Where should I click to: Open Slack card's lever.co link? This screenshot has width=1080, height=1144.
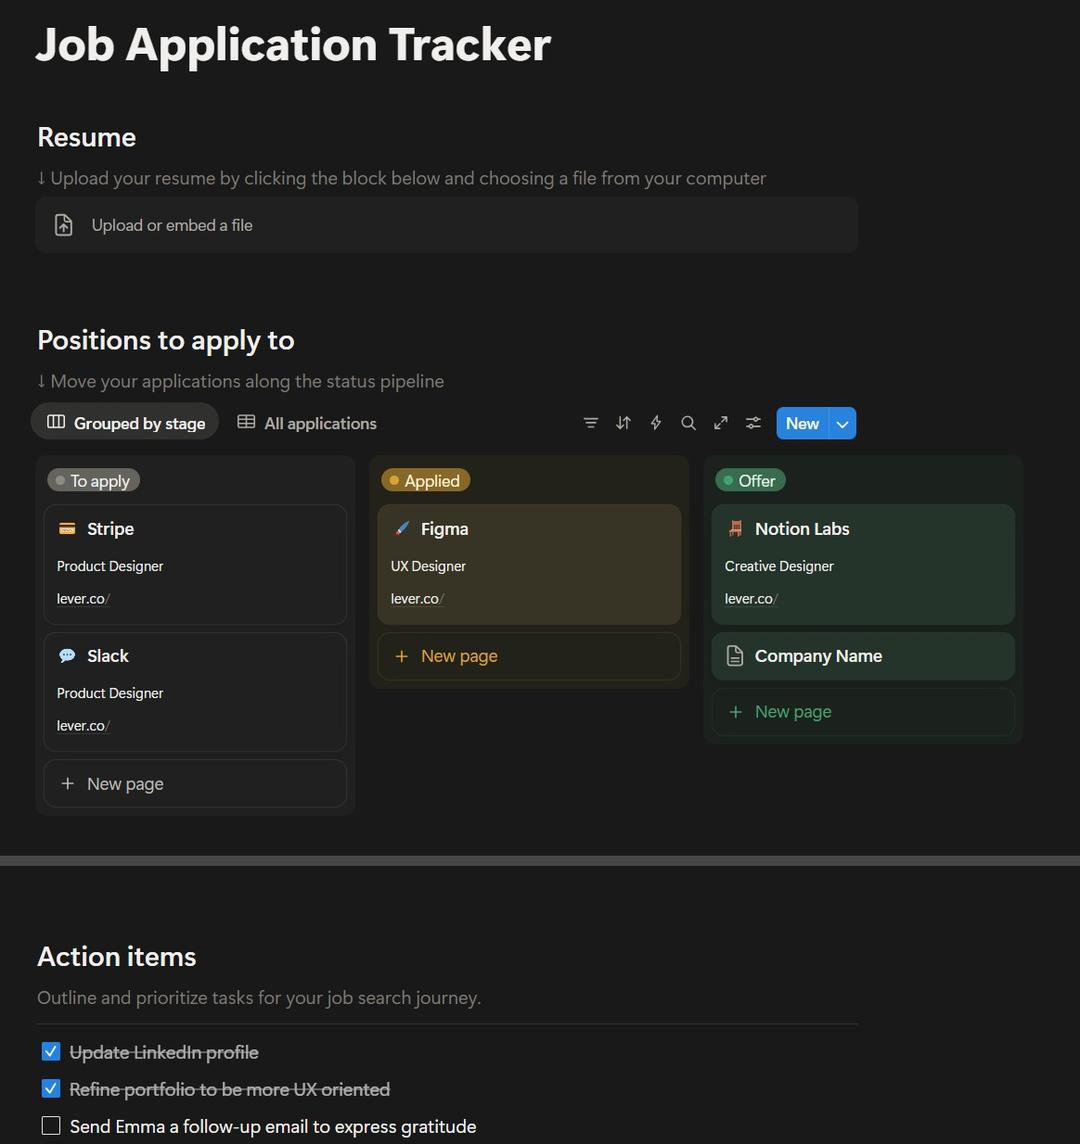(83, 726)
